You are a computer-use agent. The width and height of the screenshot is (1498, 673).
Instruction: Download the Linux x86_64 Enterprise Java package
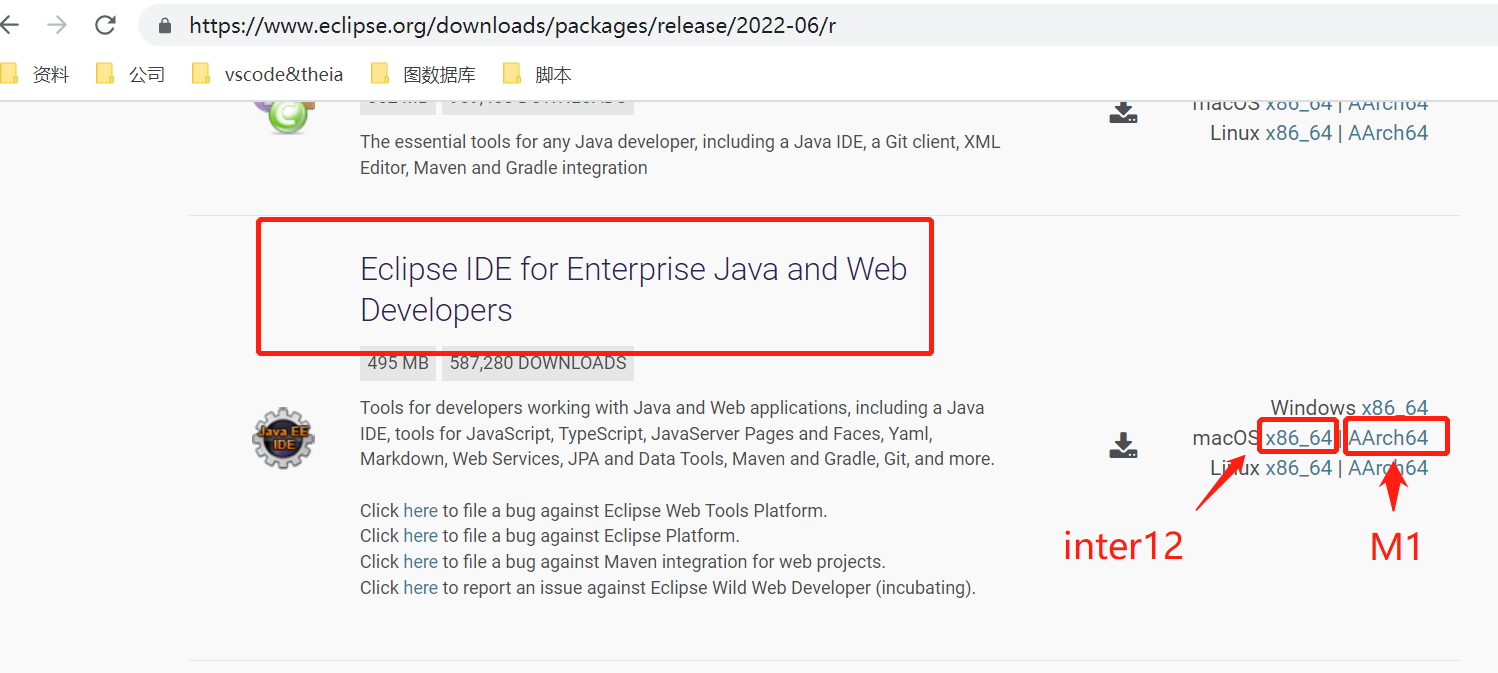[1299, 468]
